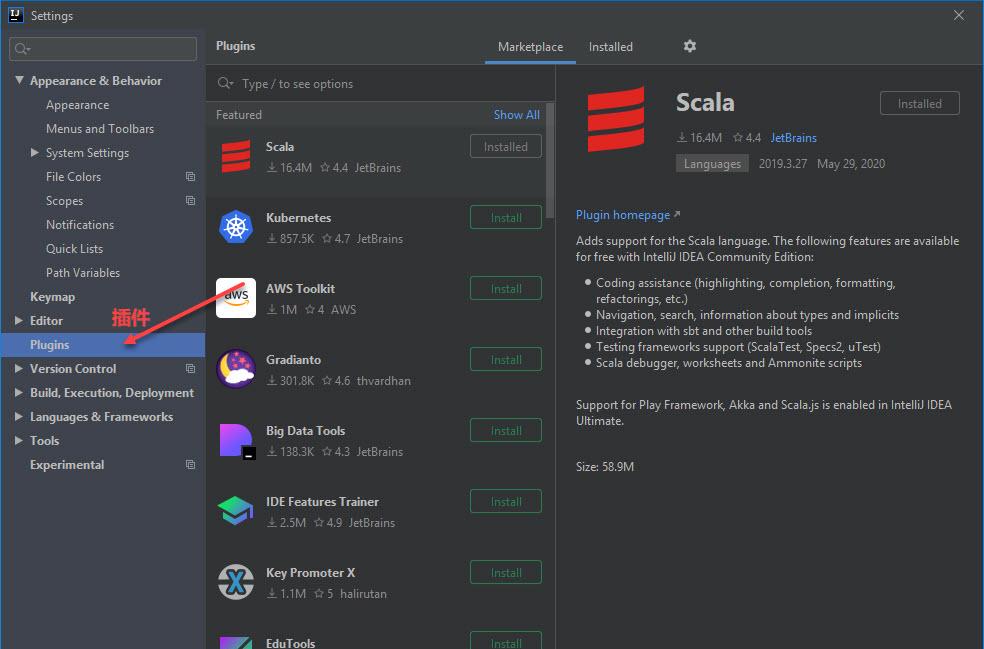This screenshot has width=984, height=649.
Task: Install the EduTools plugin
Action: (x=506, y=641)
